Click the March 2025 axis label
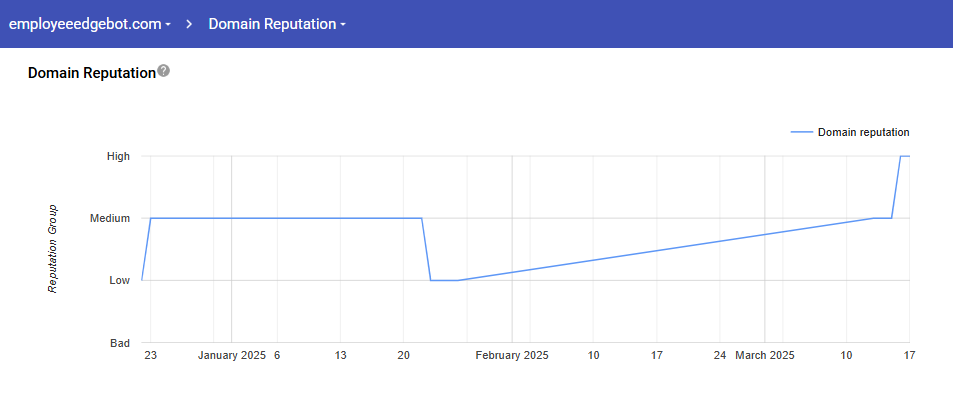Viewport: 953px width, 393px height. (x=765, y=356)
